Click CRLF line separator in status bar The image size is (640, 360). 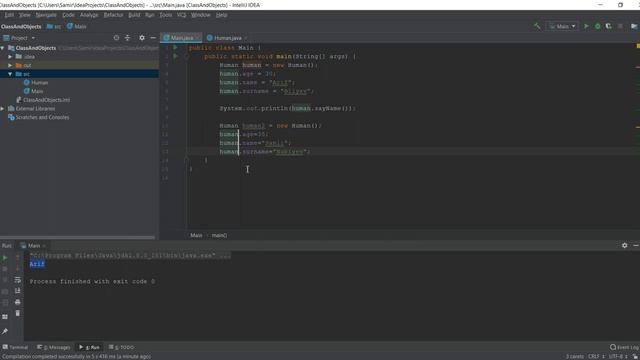pyautogui.click(x=596, y=356)
